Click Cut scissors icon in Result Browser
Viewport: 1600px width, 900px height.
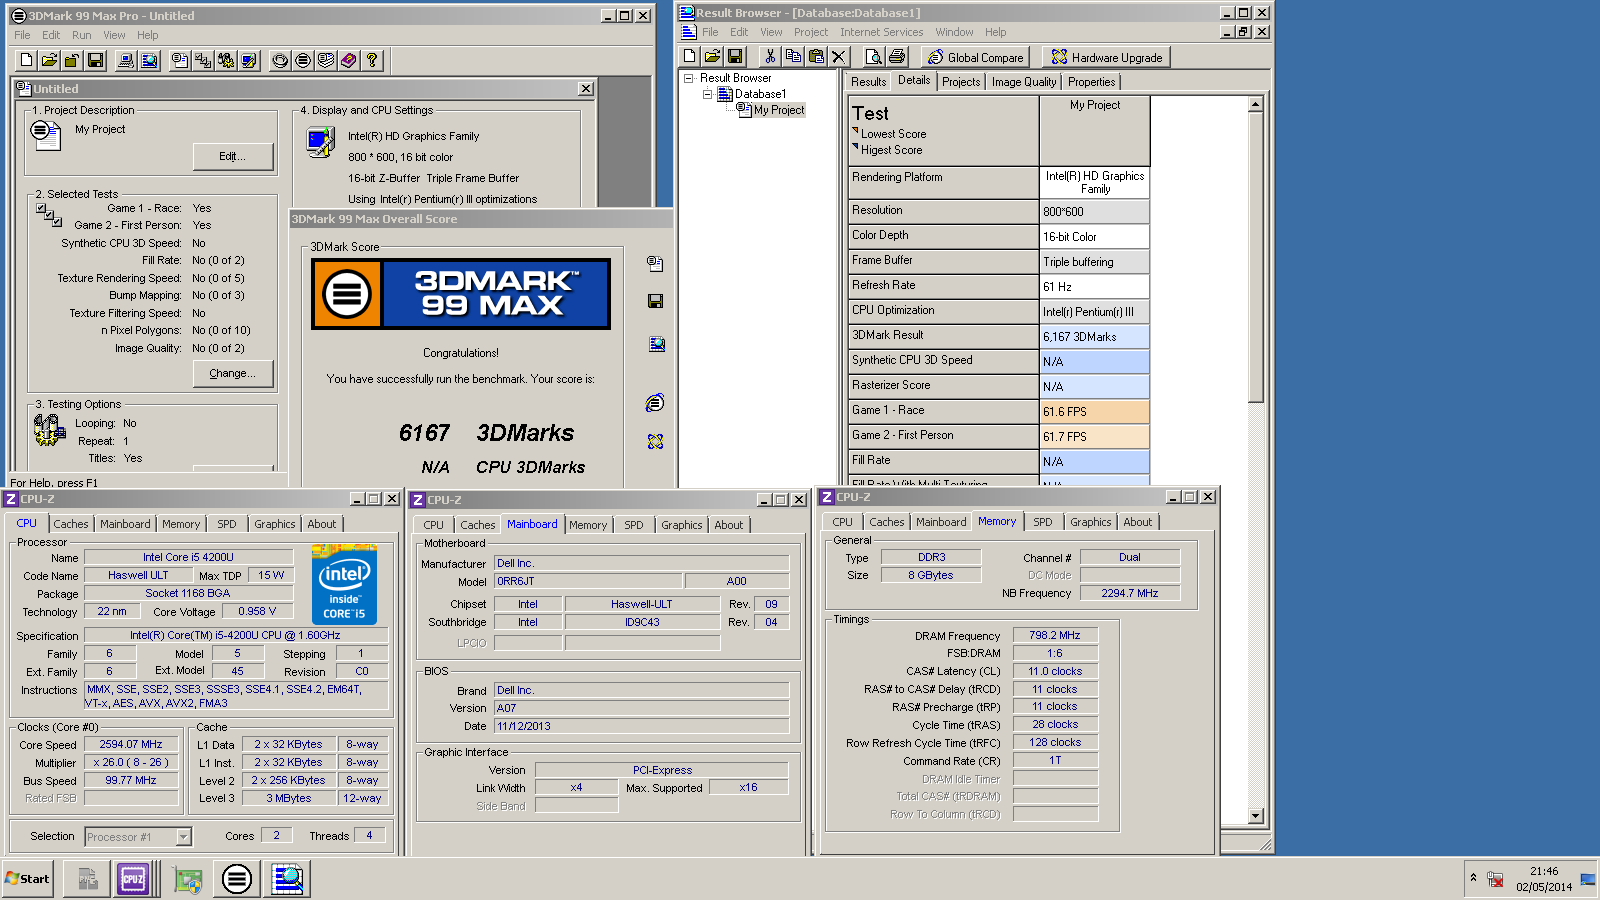770,57
